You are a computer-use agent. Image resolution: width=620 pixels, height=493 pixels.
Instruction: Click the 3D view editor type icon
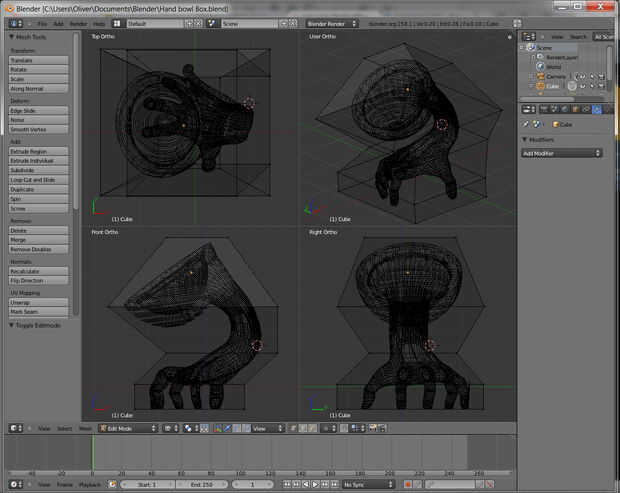point(14,428)
